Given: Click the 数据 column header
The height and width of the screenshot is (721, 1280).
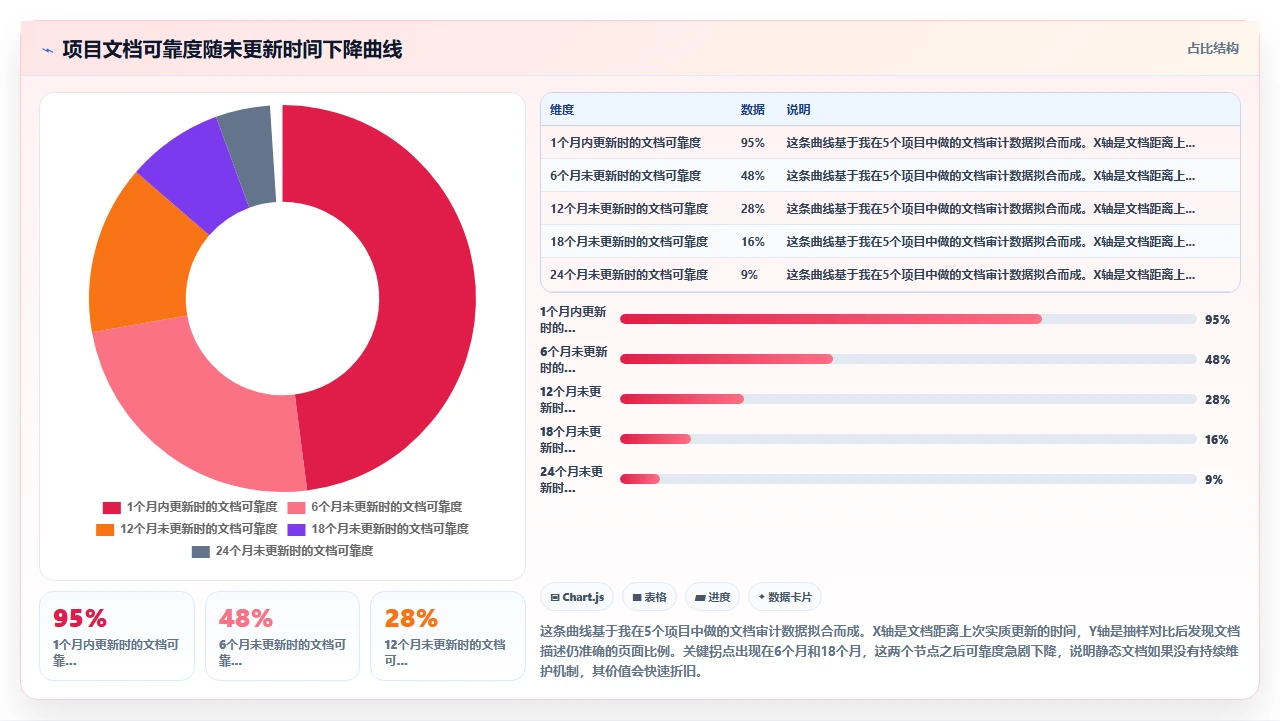Looking at the screenshot, I should (x=753, y=110).
